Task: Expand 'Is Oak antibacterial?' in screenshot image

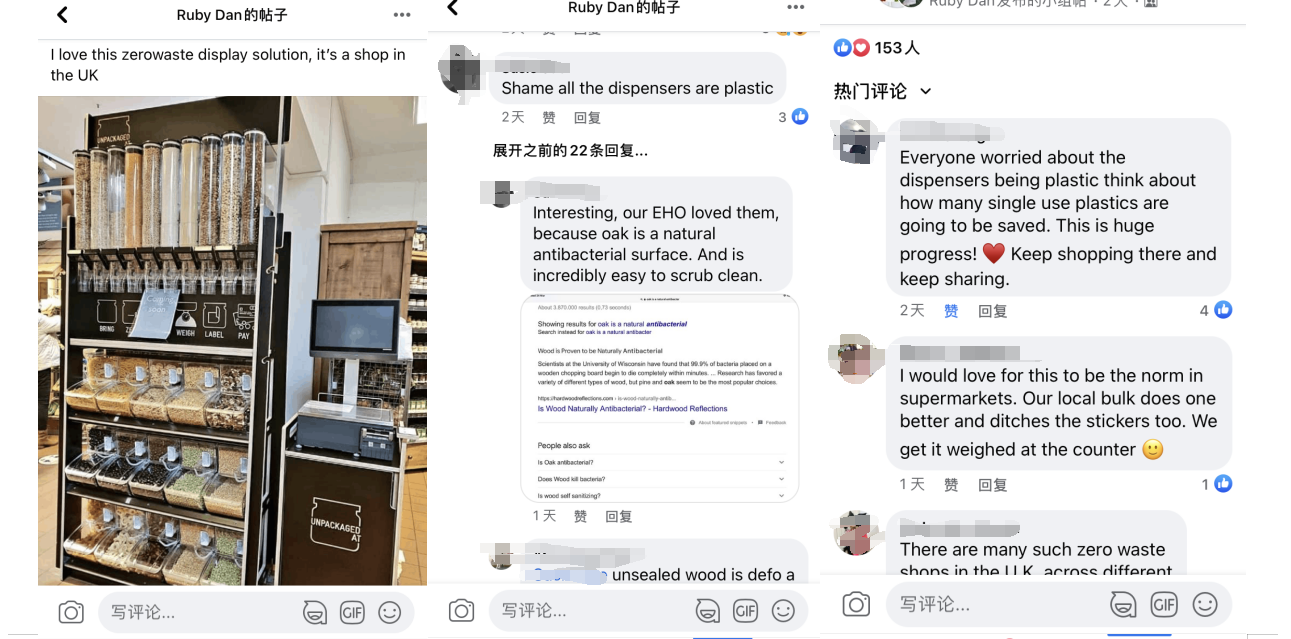Action: pos(661,463)
